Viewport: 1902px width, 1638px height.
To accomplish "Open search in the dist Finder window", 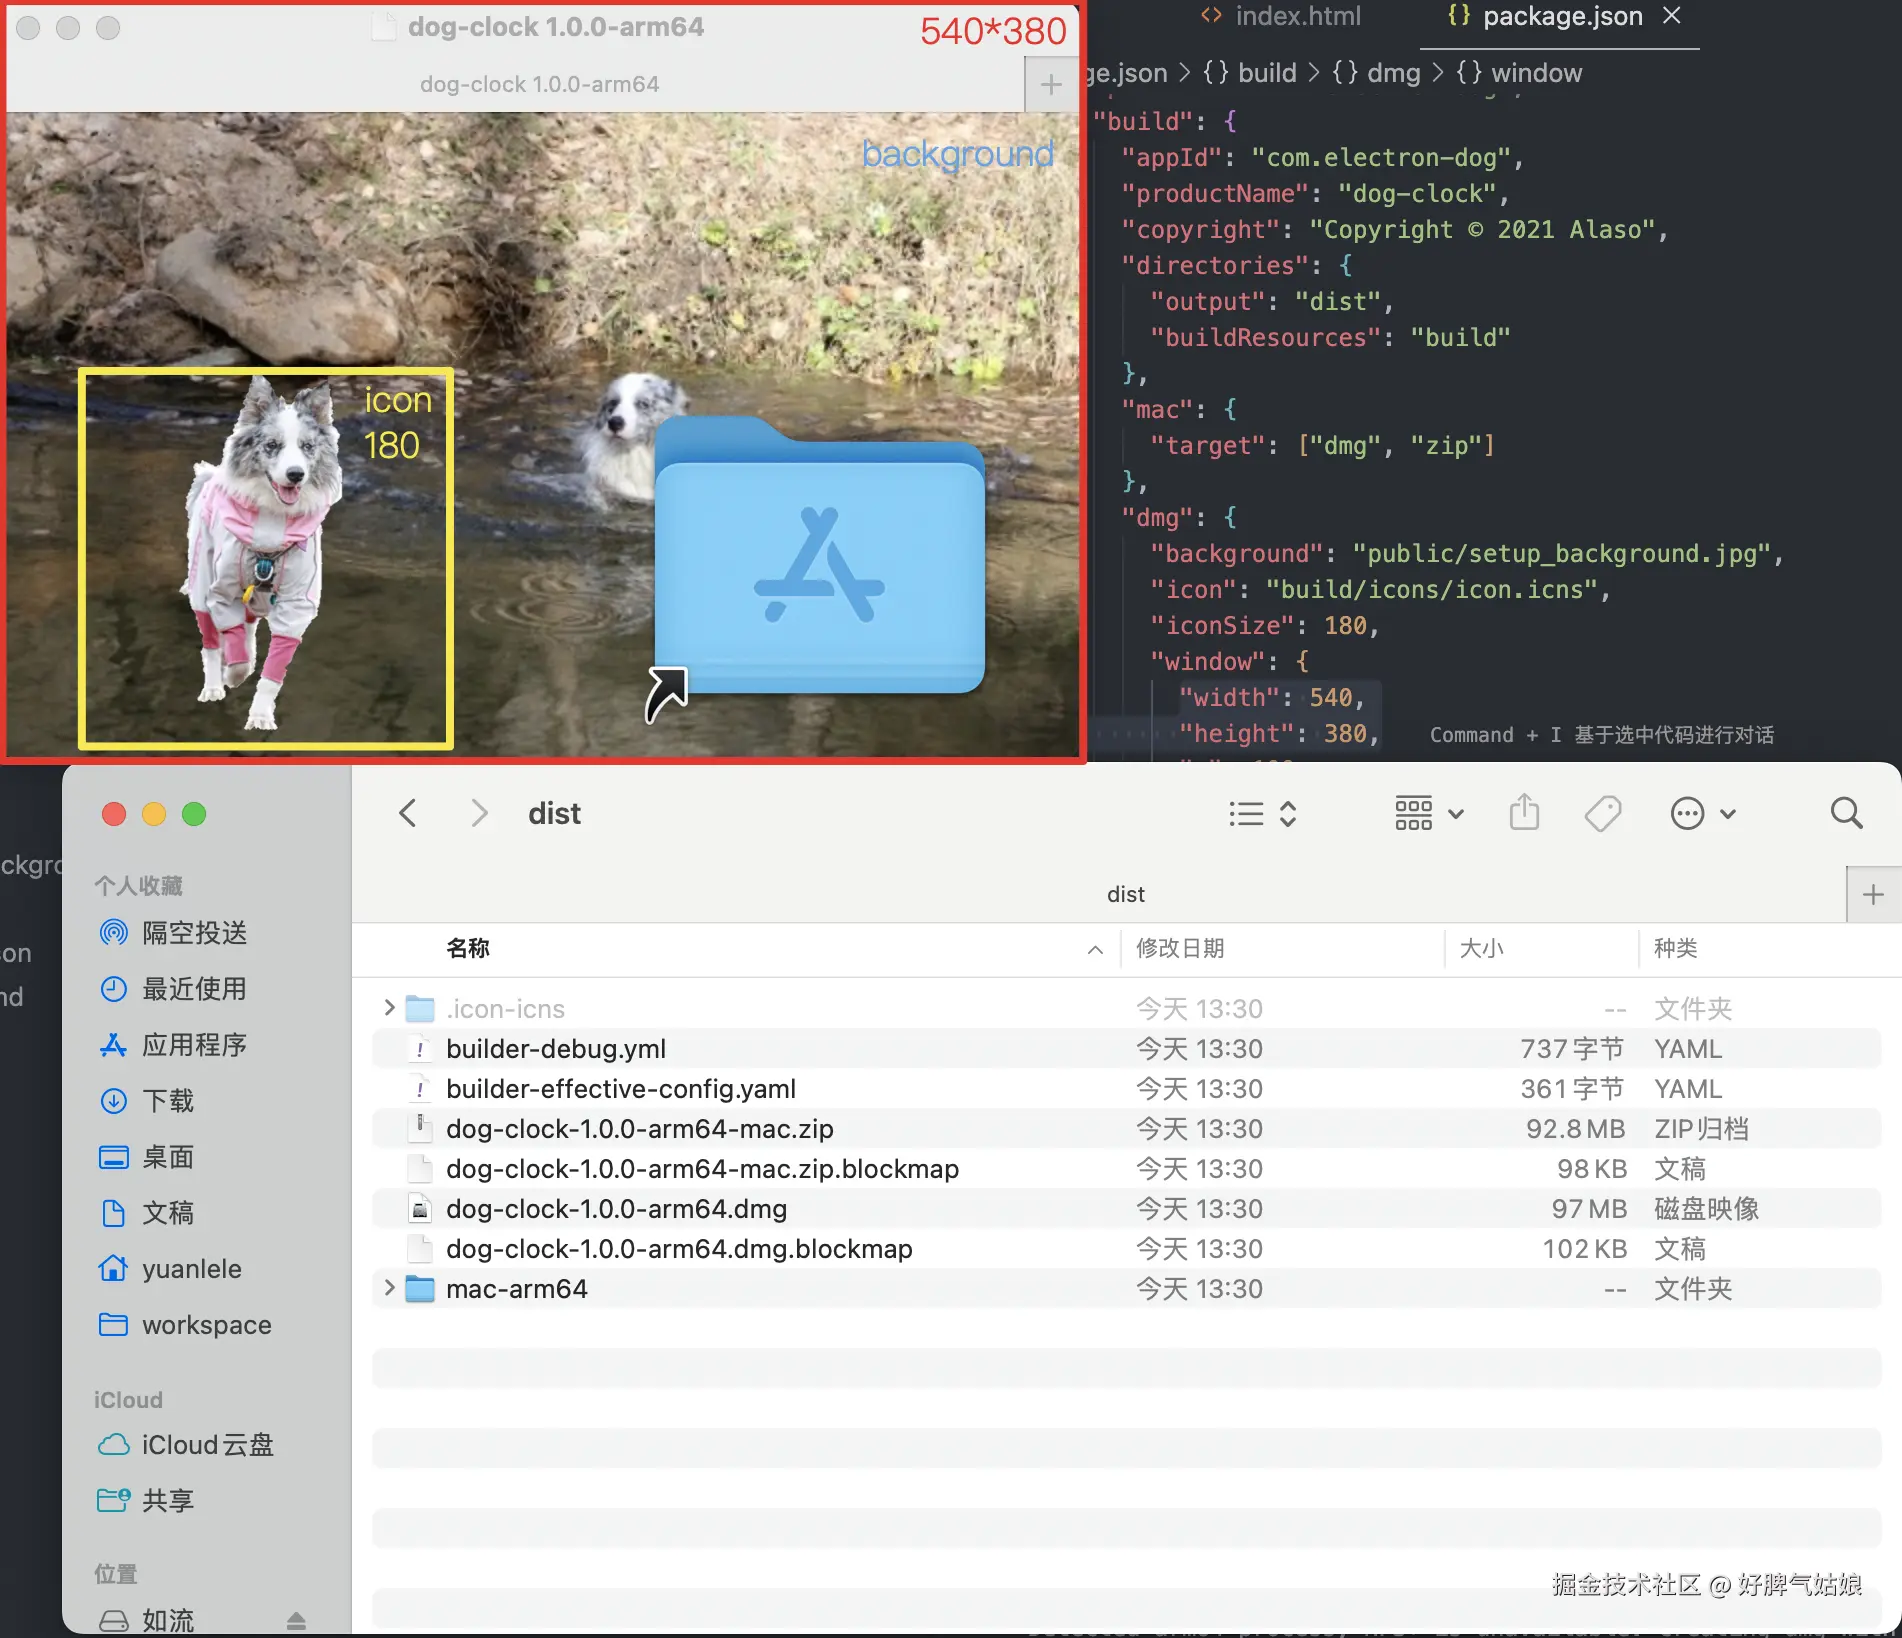I will 1846,813.
